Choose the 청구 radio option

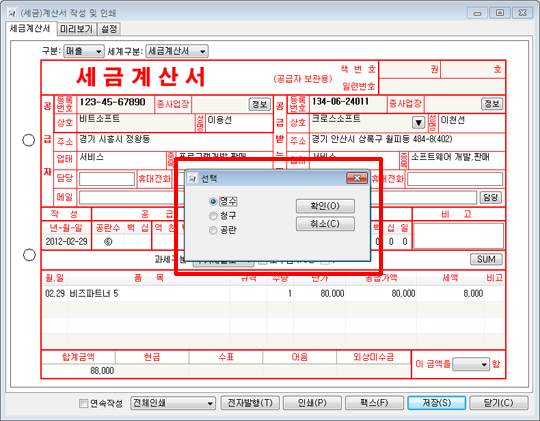click(x=213, y=216)
